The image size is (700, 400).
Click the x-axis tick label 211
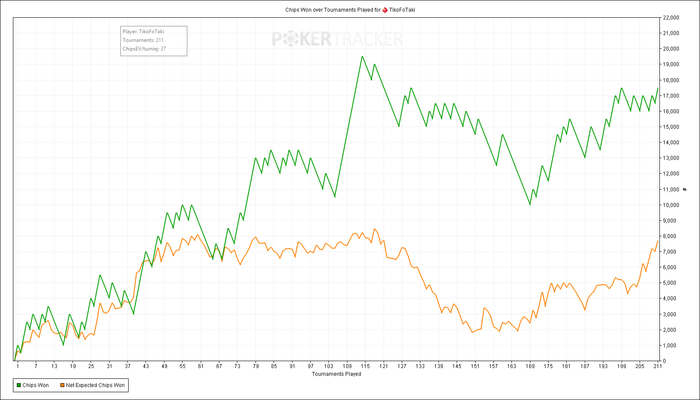point(657,366)
